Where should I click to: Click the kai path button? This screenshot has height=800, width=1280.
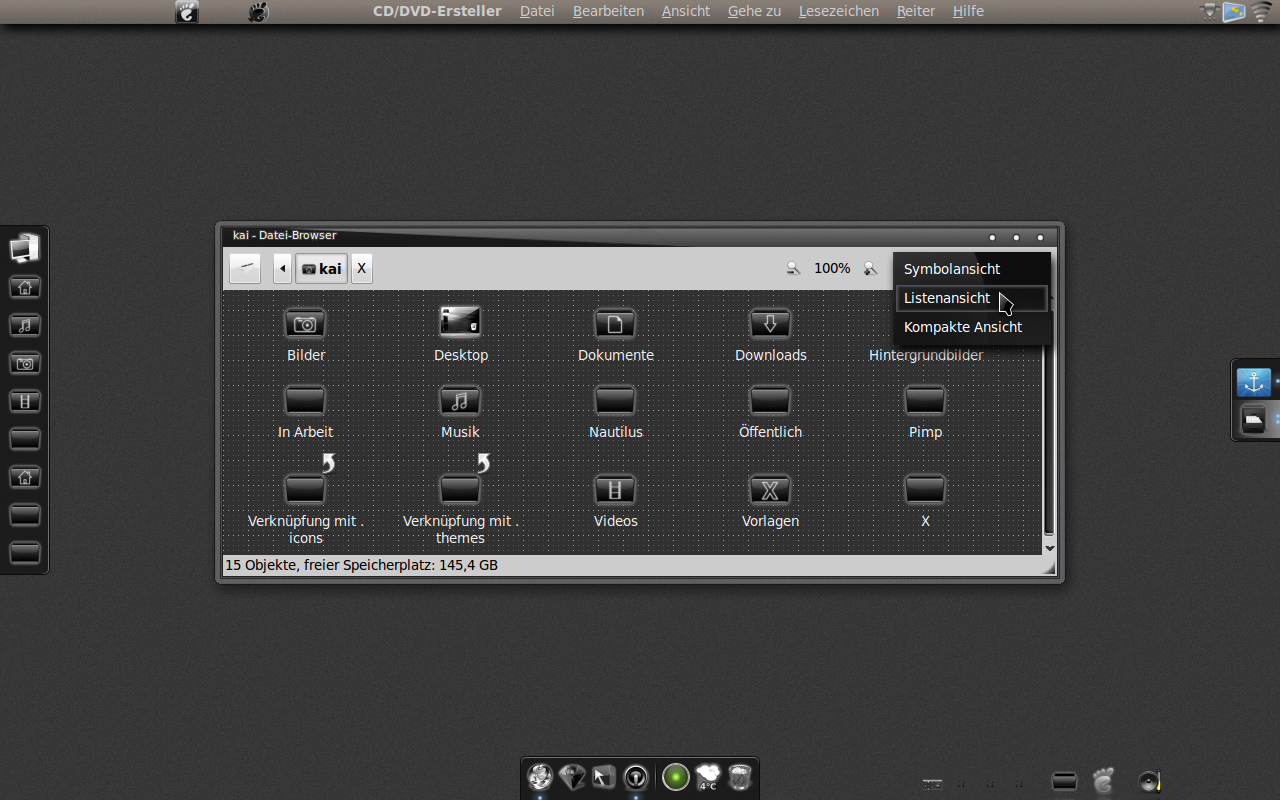point(321,268)
